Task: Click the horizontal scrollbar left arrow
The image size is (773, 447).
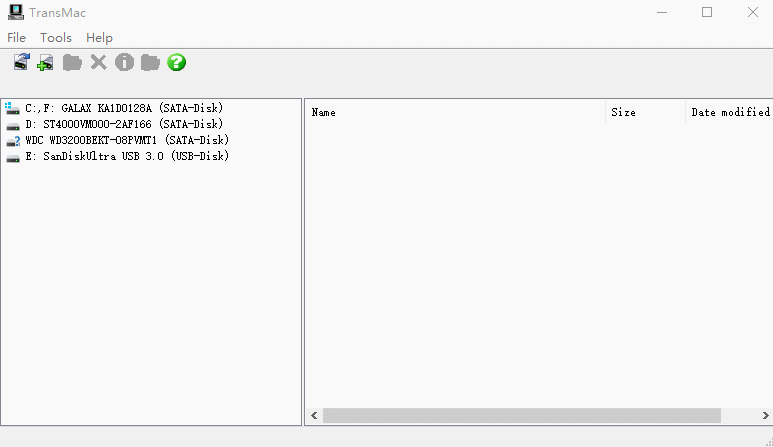Action: (x=314, y=415)
